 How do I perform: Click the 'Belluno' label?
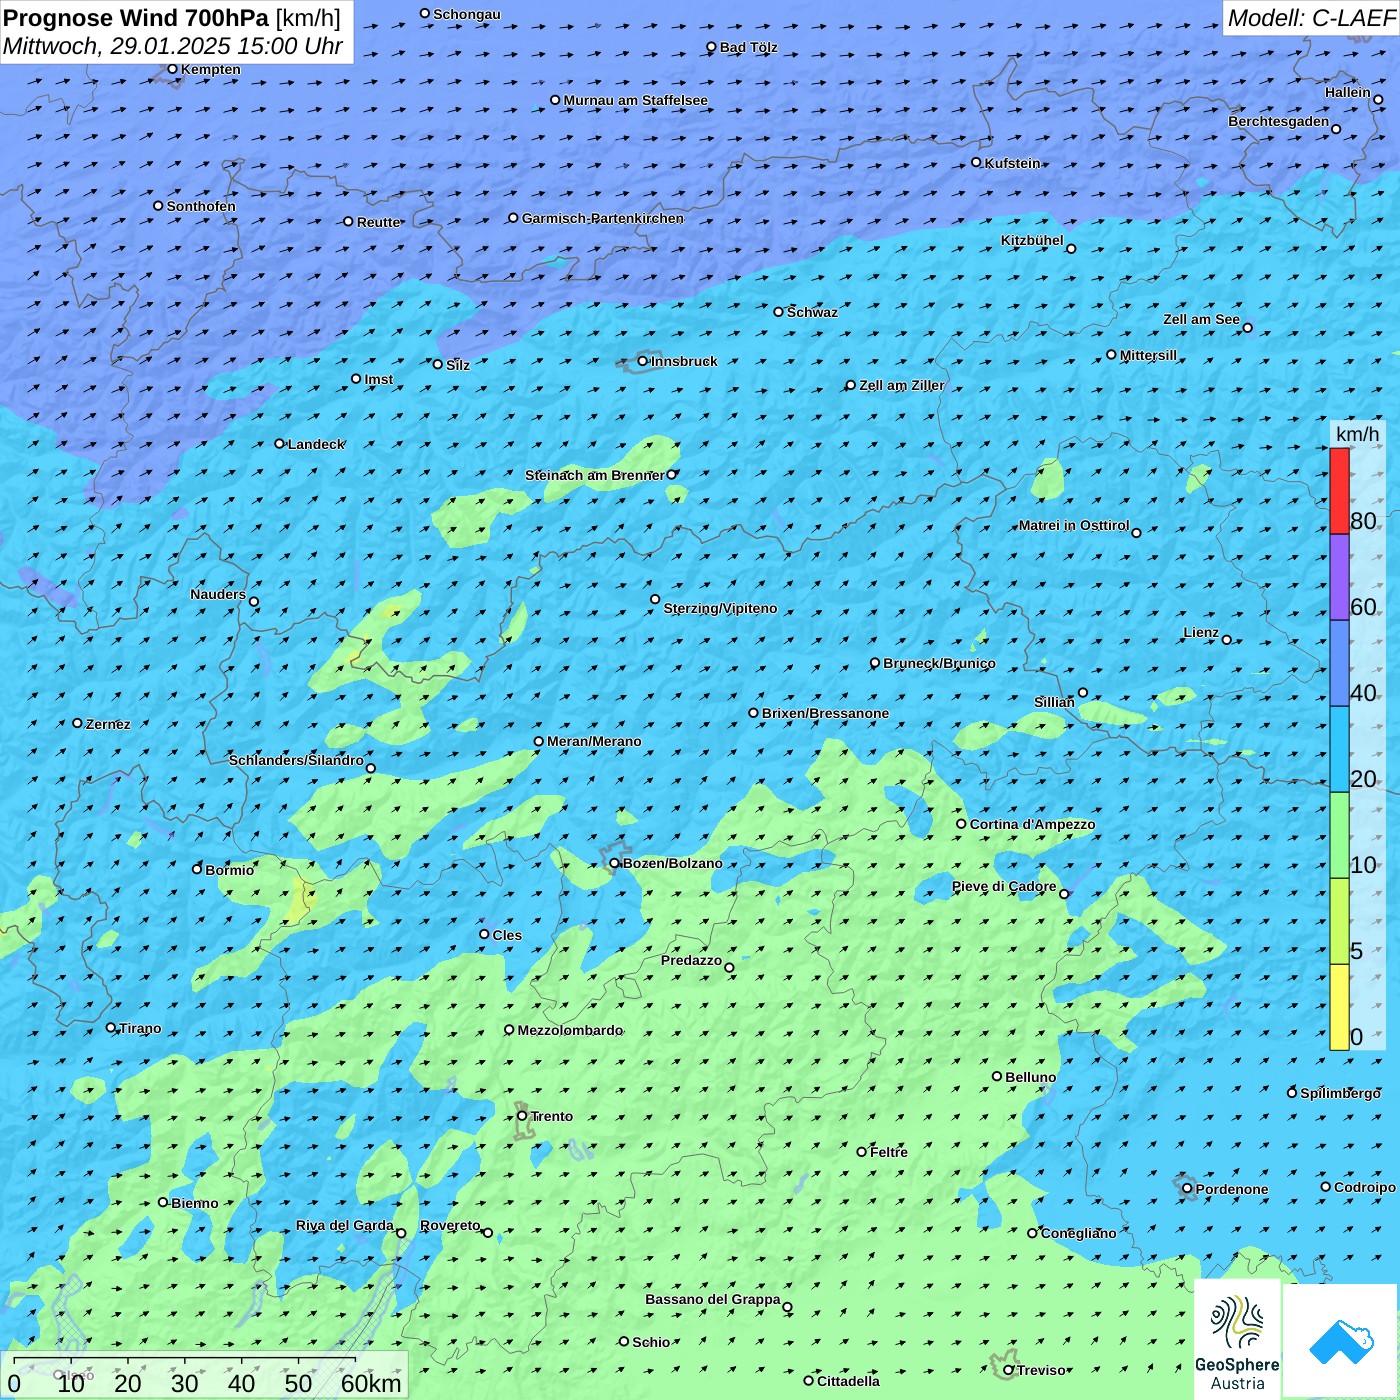coord(1030,1077)
